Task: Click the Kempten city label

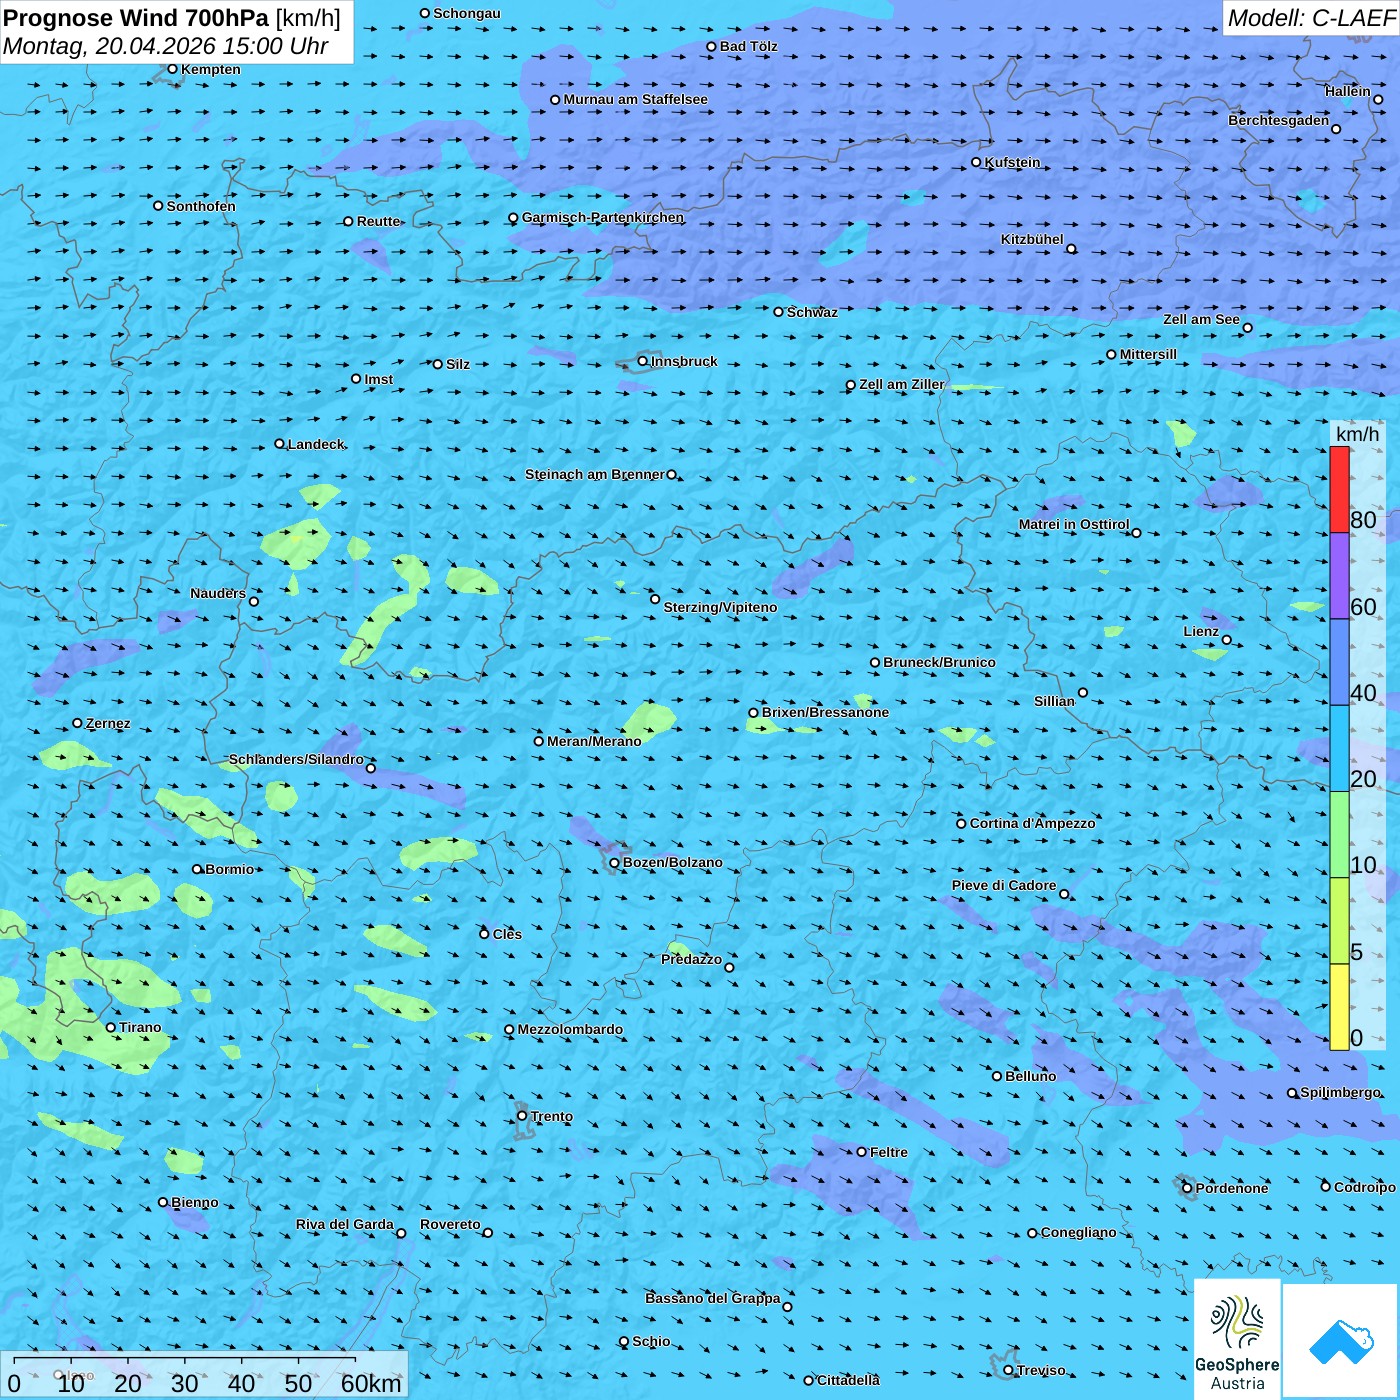Action: coord(211,69)
